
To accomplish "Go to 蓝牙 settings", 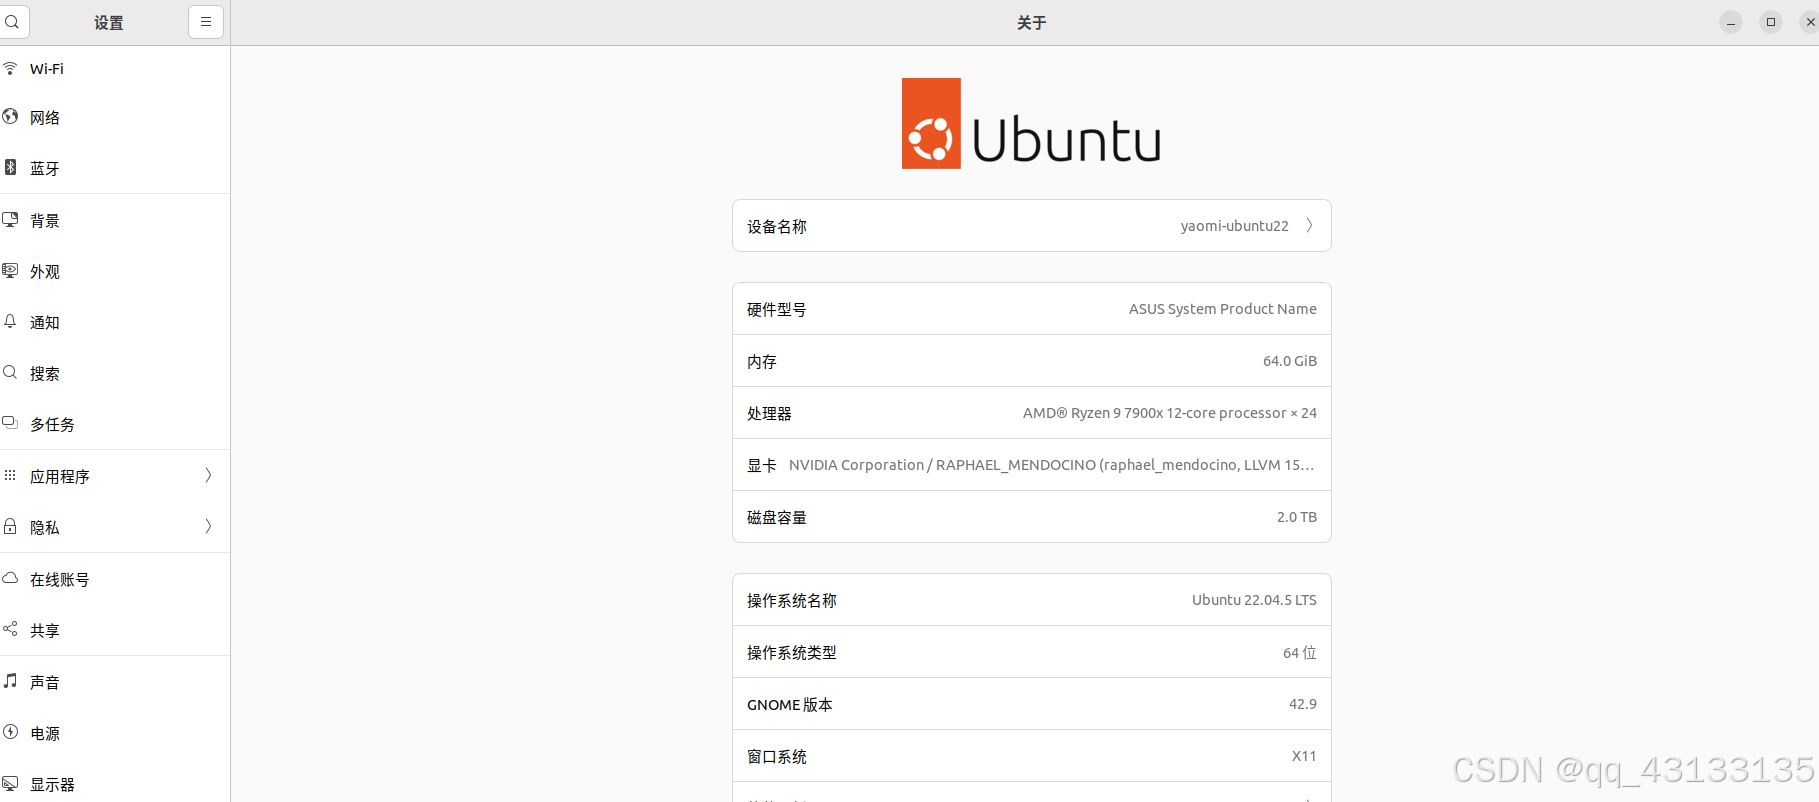I will pyautogui.click(x=115, y=168).
